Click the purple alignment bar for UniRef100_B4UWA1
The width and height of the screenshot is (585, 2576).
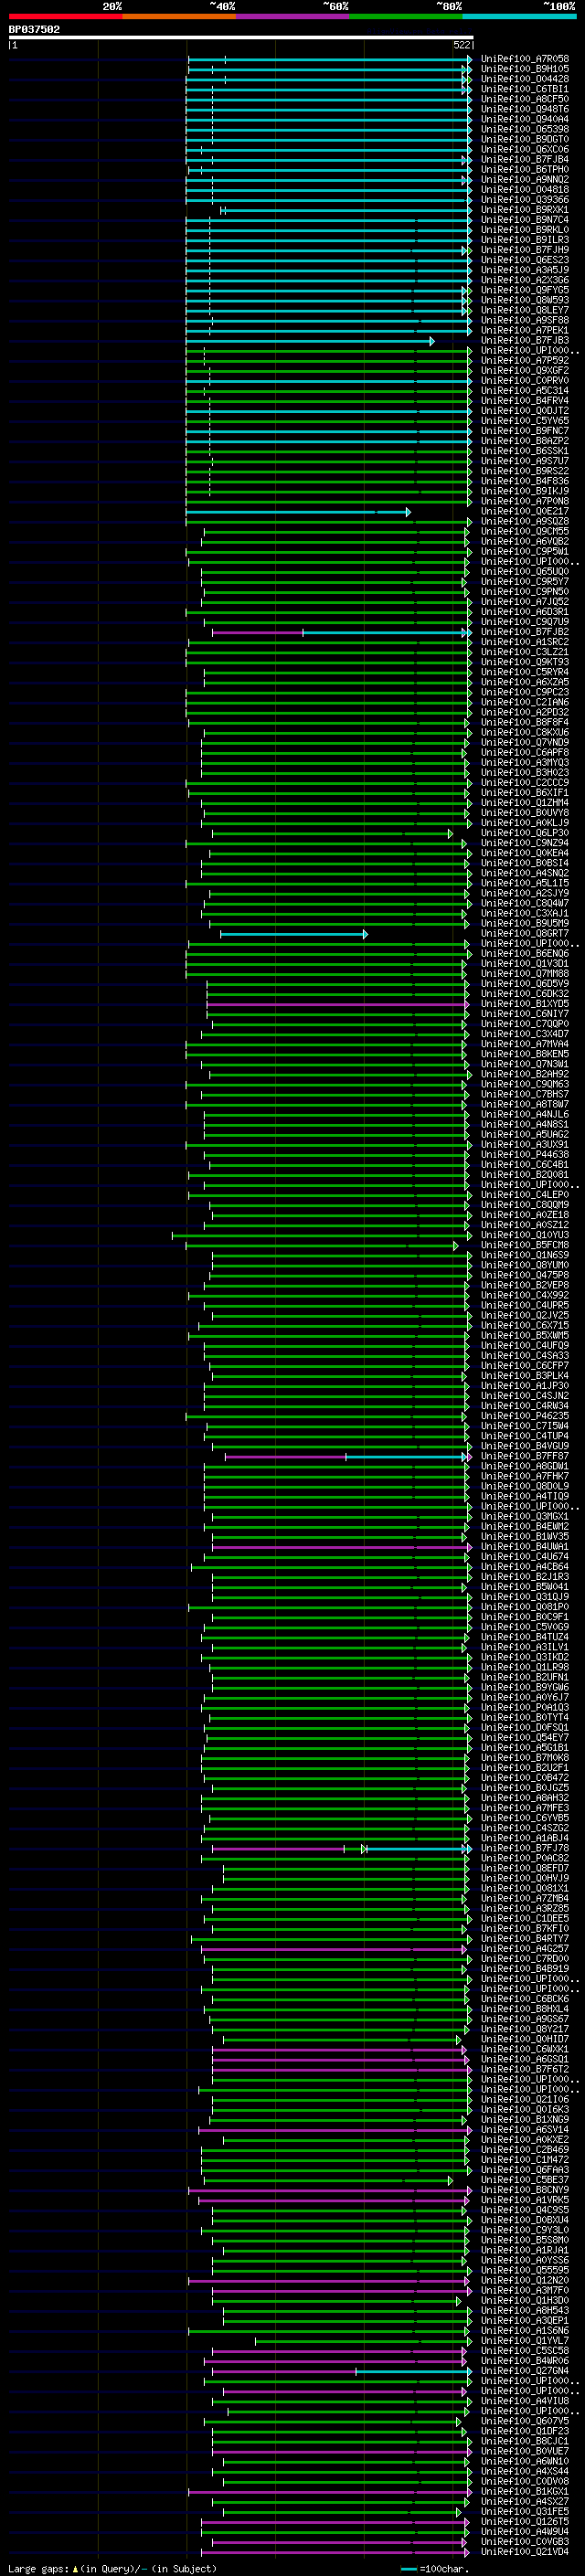(341, 1547)
